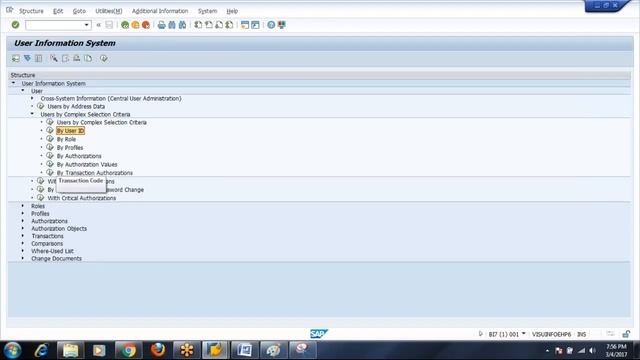Image resolution: width=640 pixels, height=360 pixels.
Task: Run the By Role report icon
Action: tap(50, 139)
